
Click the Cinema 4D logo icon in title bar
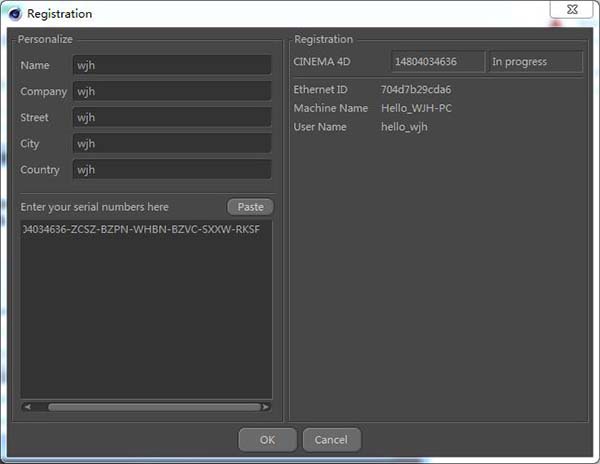[x=15, y=14]
